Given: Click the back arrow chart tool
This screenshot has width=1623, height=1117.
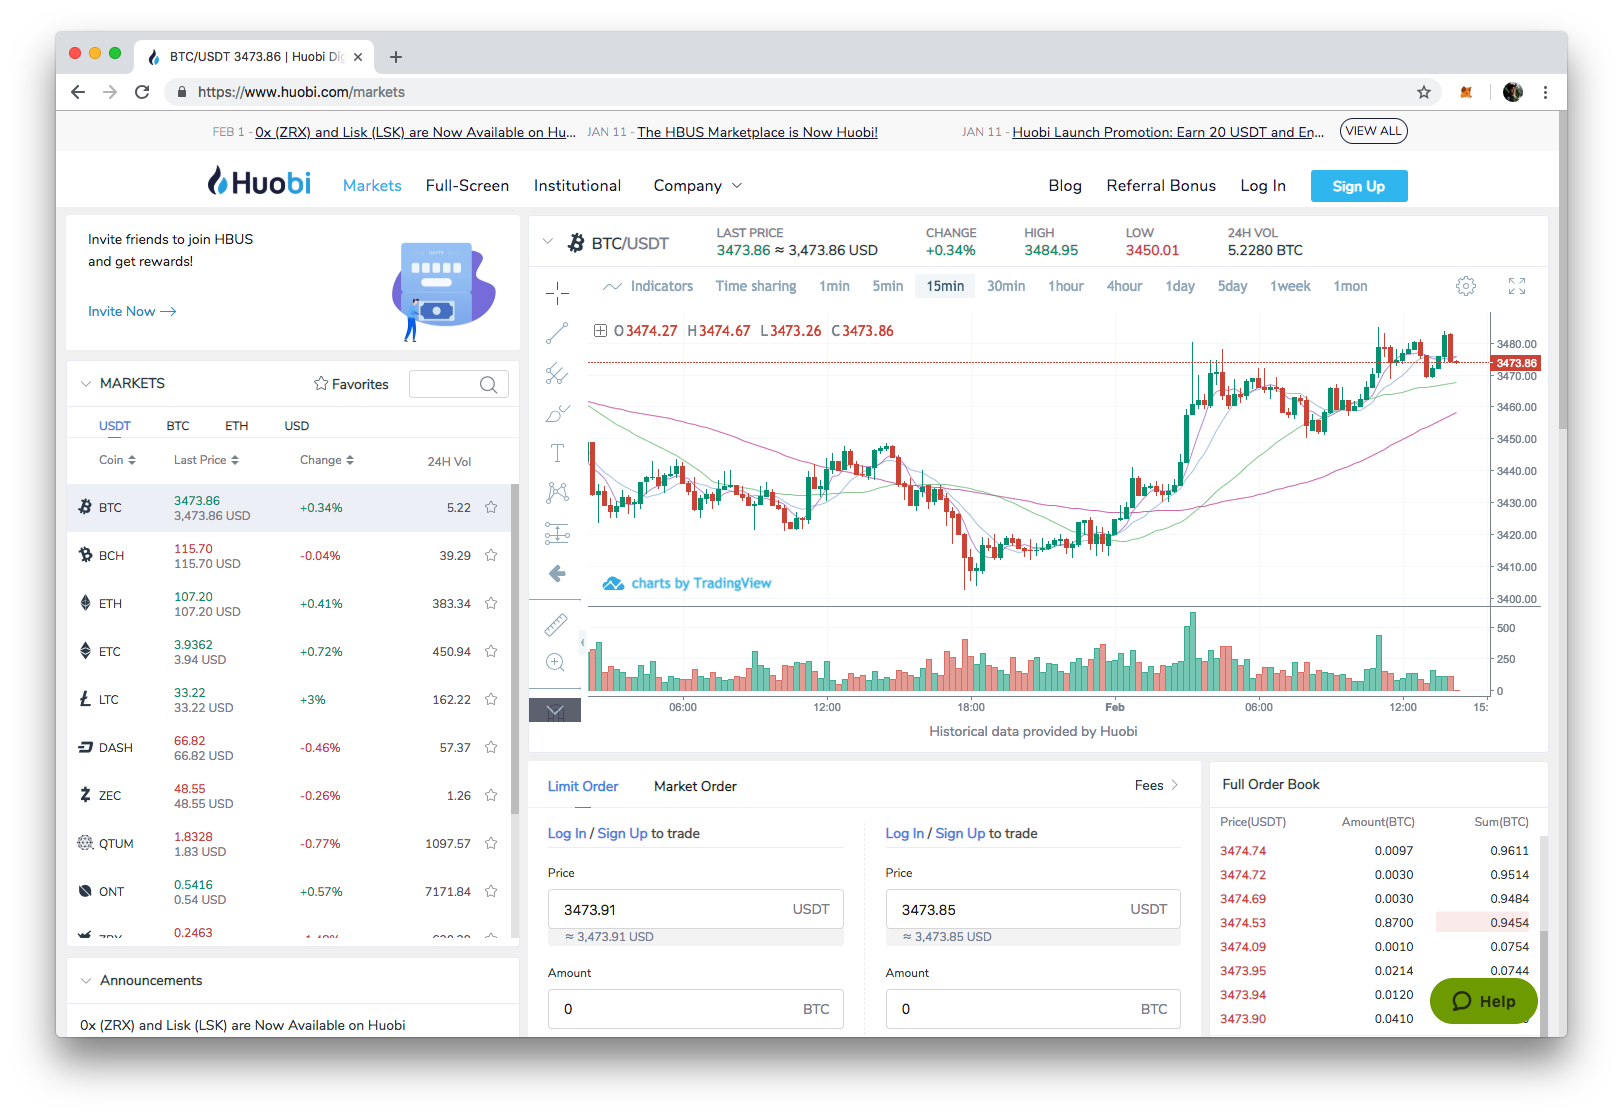Looking at the screenshot, I should [x=557, y=573].
